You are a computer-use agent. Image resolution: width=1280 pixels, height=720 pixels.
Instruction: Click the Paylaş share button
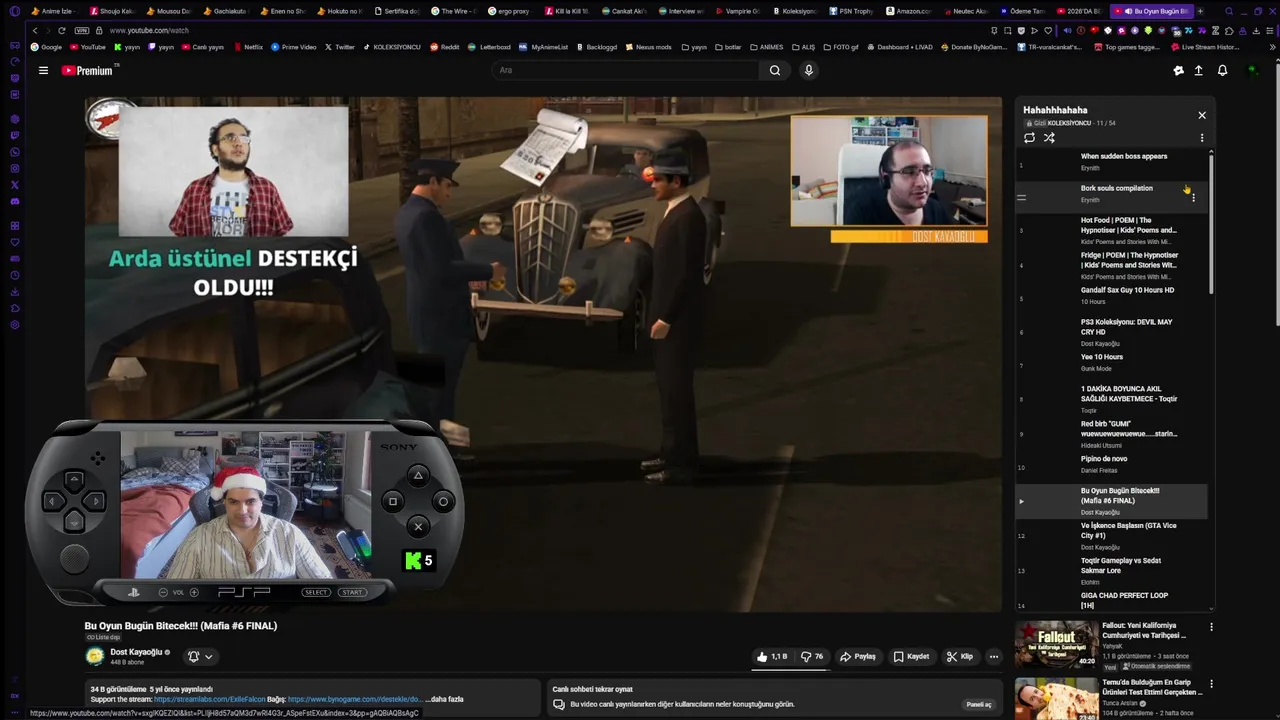(x=858, y=657)
